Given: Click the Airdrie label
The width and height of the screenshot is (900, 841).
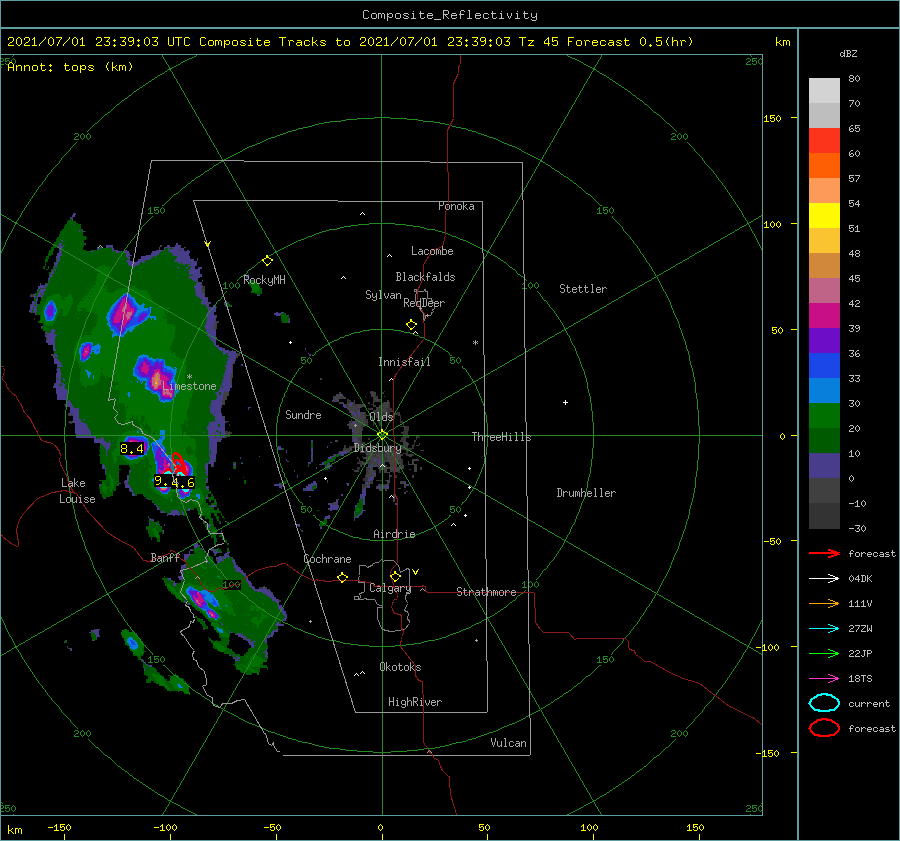Looking at the screenshot, I should coord(394,534).
